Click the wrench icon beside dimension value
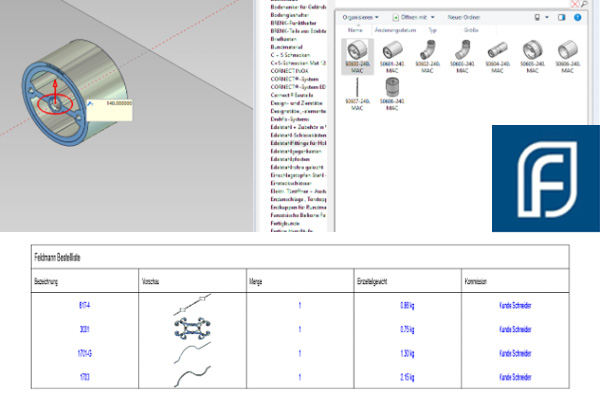Screen dimensions: 600x400 click(90, 104)
